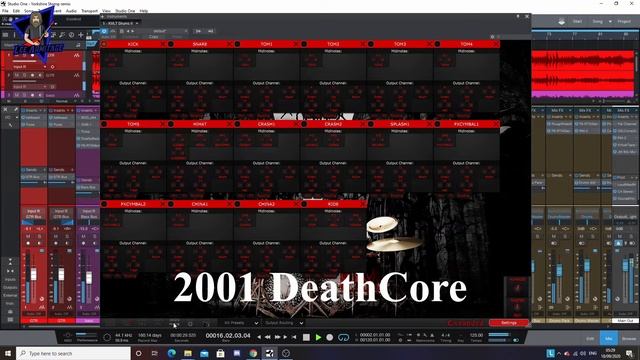Open the Output Routing dropdown

tap(284, 323)
